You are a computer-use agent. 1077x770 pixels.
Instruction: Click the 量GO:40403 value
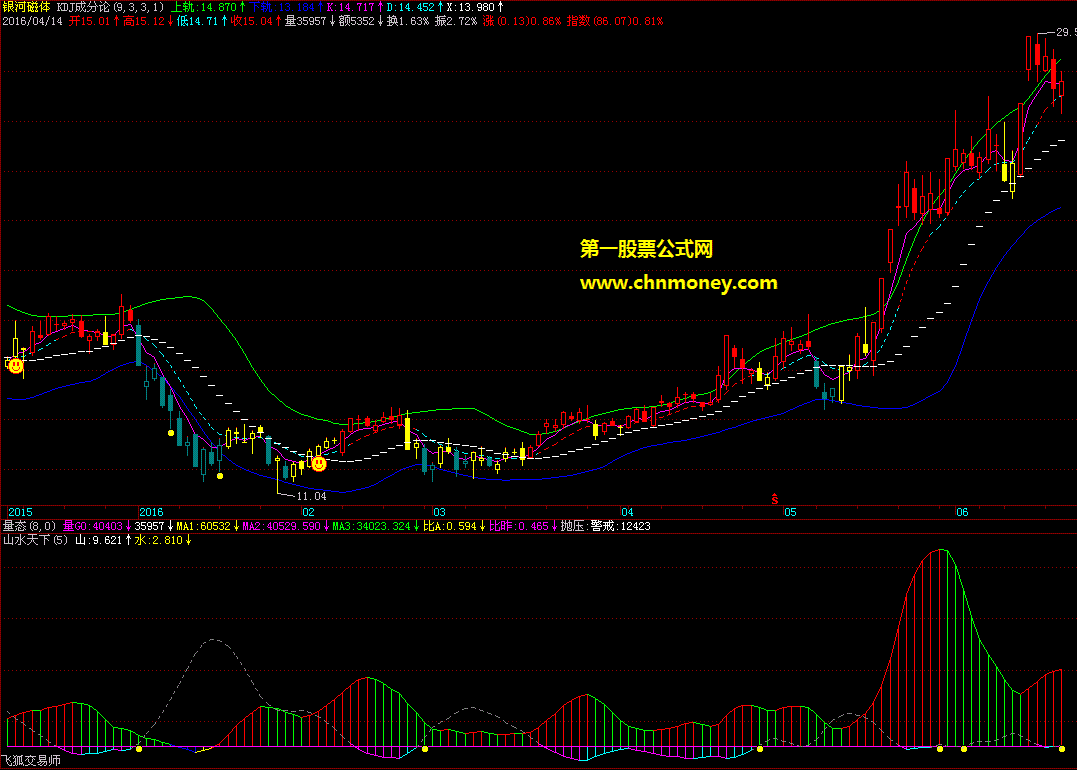(x=93, y=526)
